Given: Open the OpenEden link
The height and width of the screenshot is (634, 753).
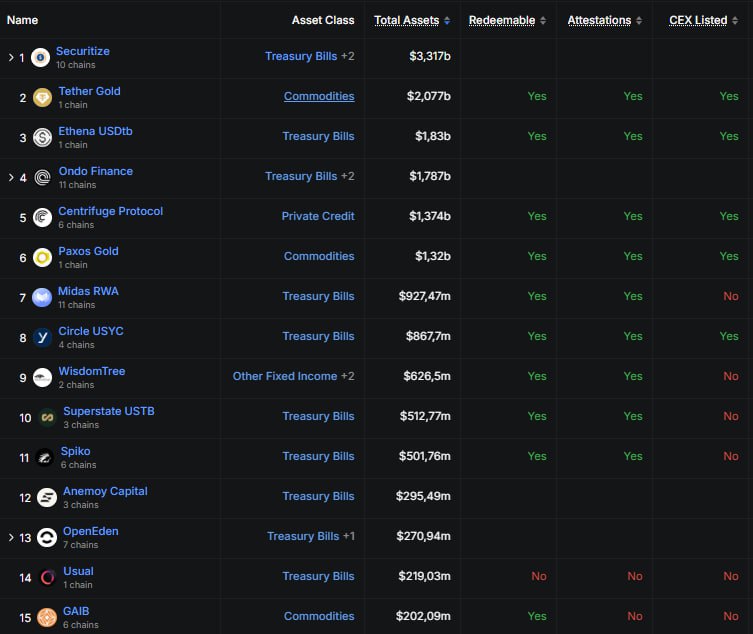Looking at the screenshot, I should (91, 531).
